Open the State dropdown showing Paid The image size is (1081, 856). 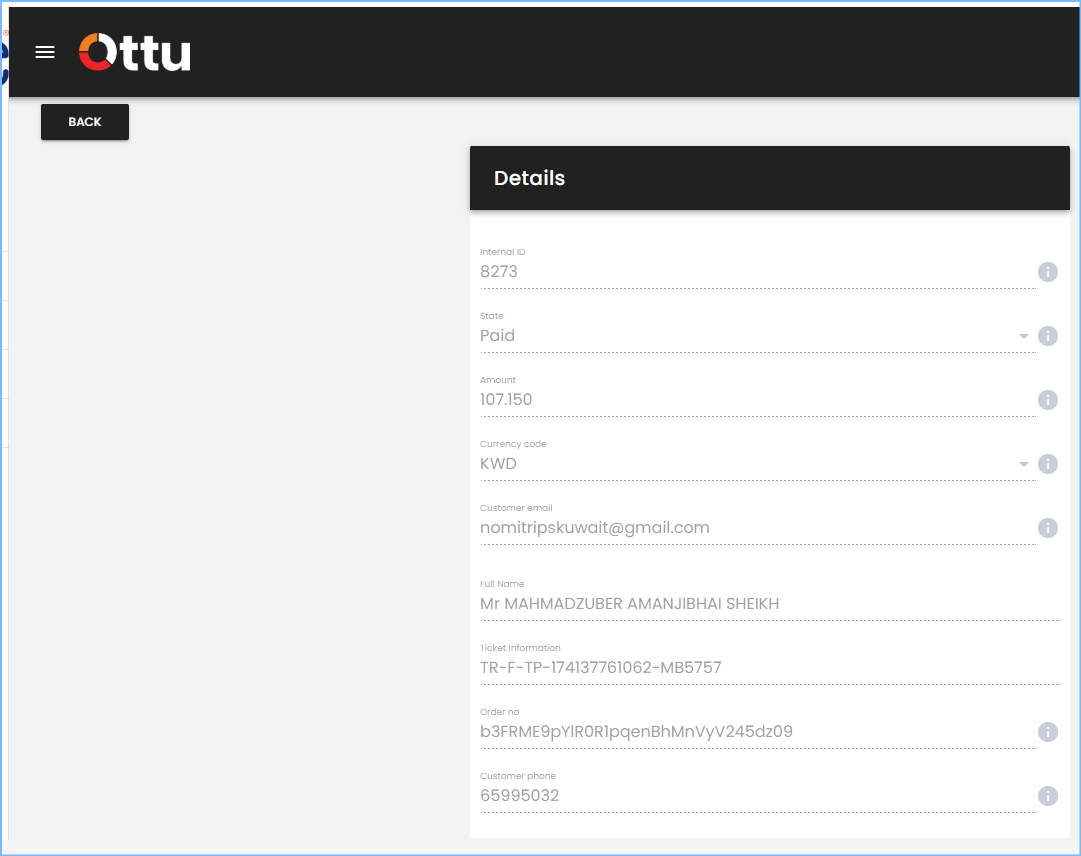[758, 336]
